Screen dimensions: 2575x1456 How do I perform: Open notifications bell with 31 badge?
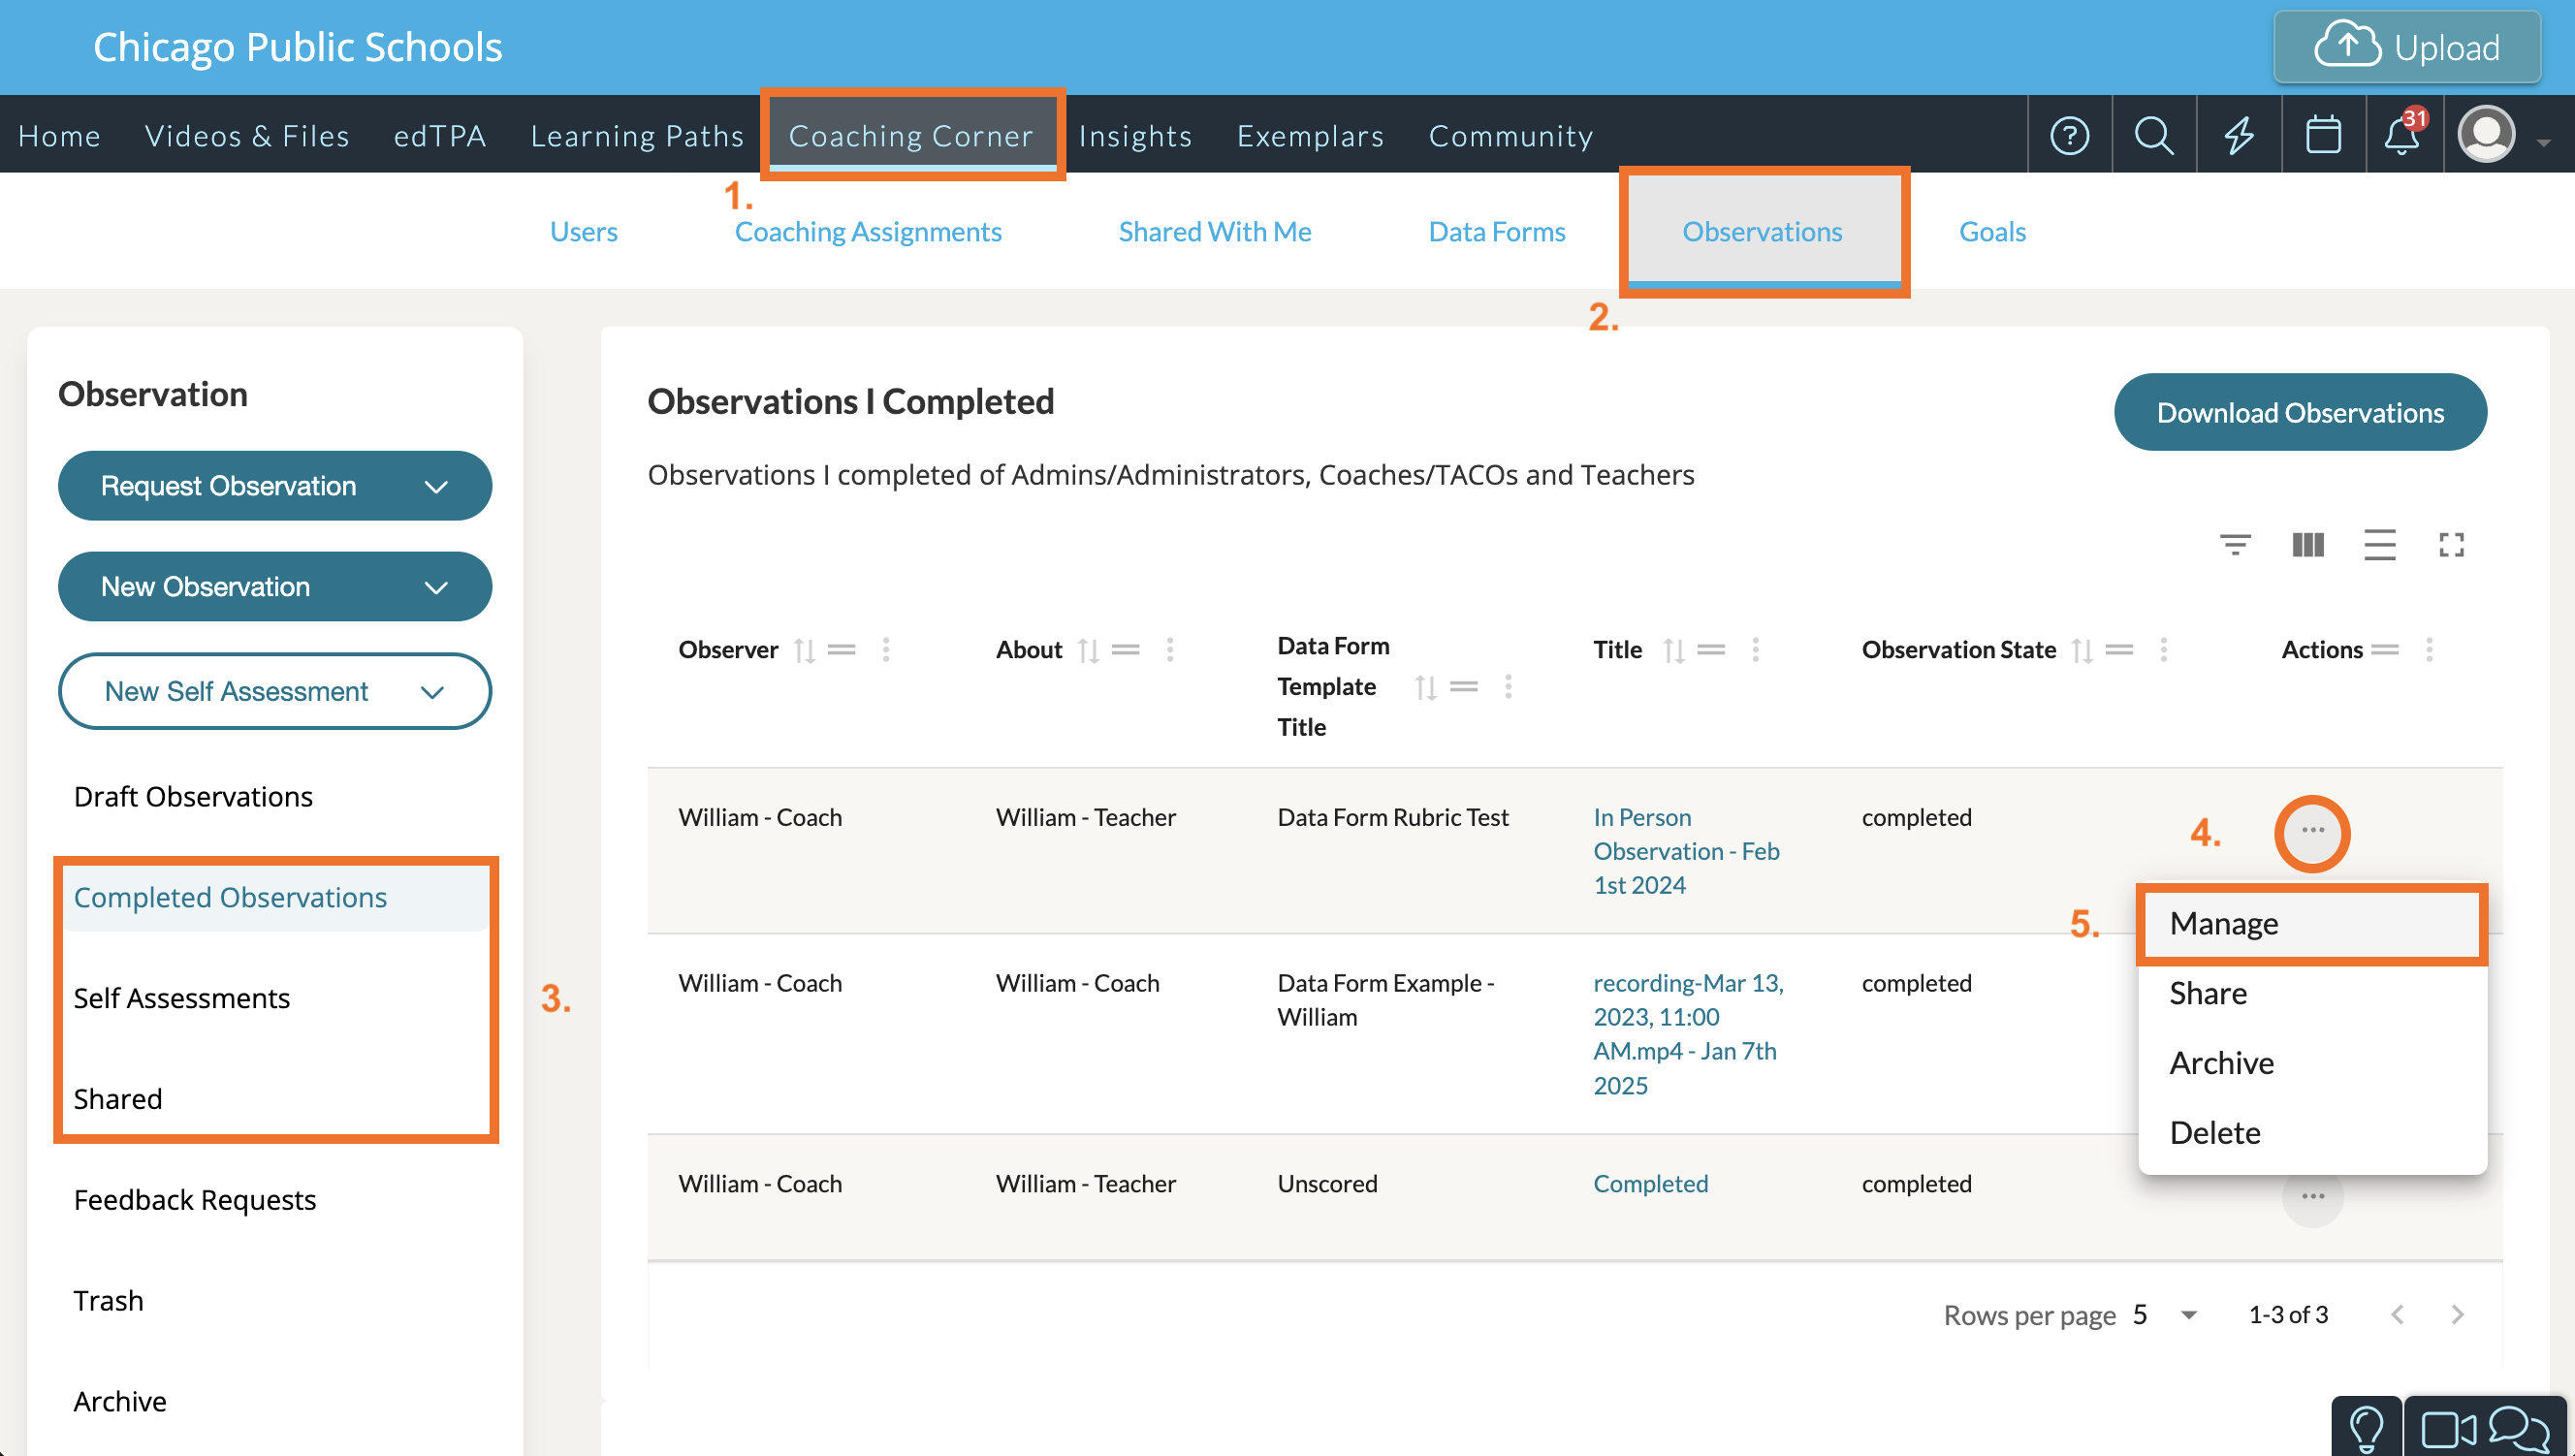[2402, 135]
